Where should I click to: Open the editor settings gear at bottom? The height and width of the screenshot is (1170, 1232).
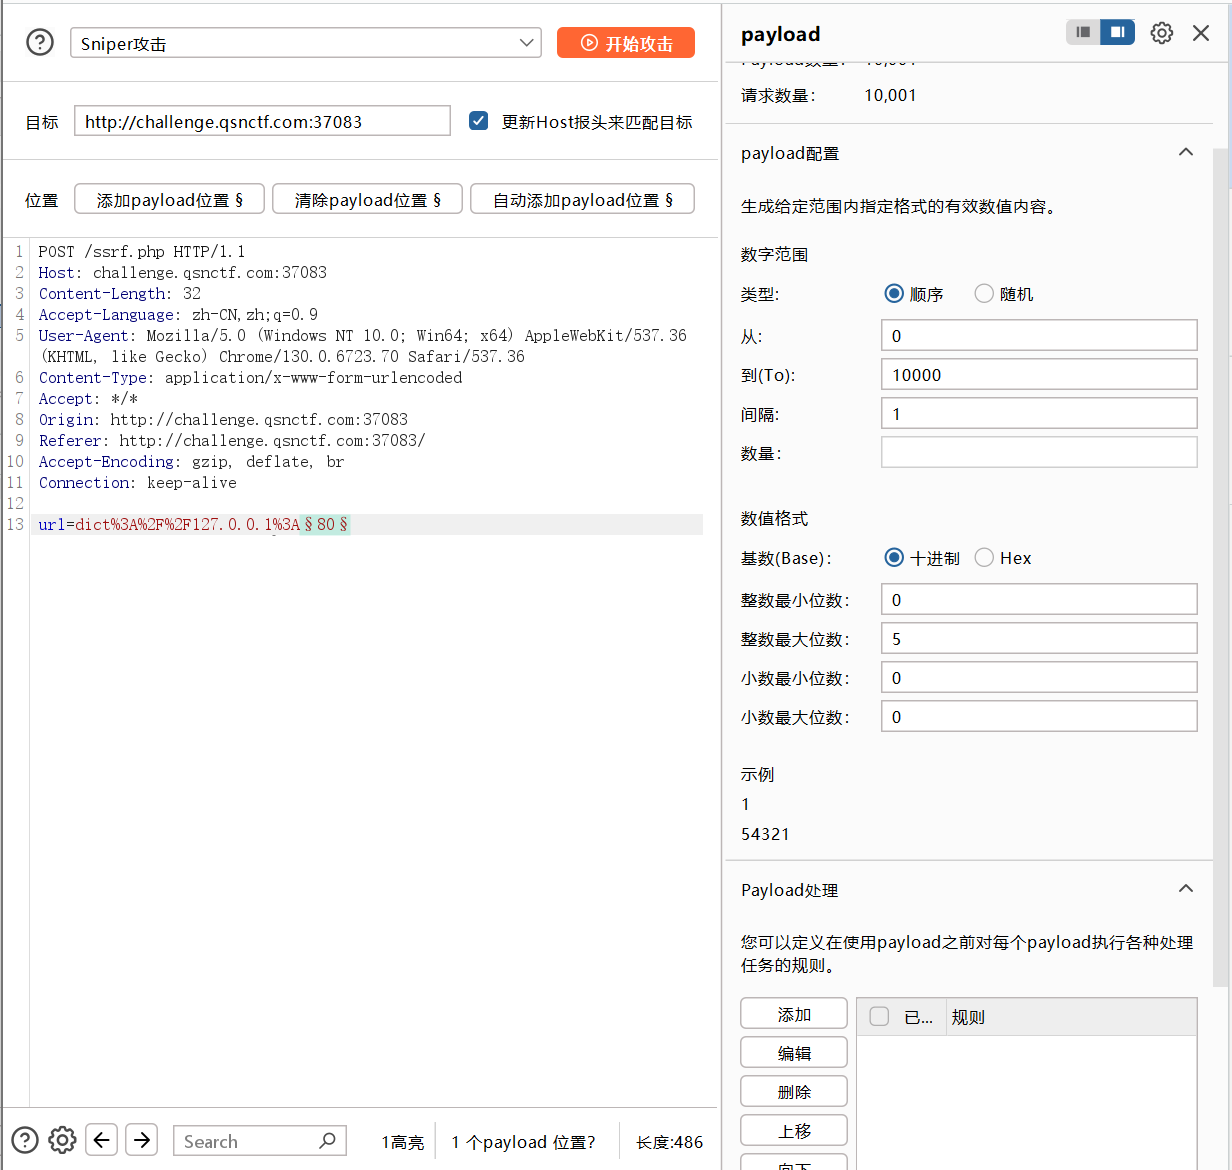point(62,1140)
